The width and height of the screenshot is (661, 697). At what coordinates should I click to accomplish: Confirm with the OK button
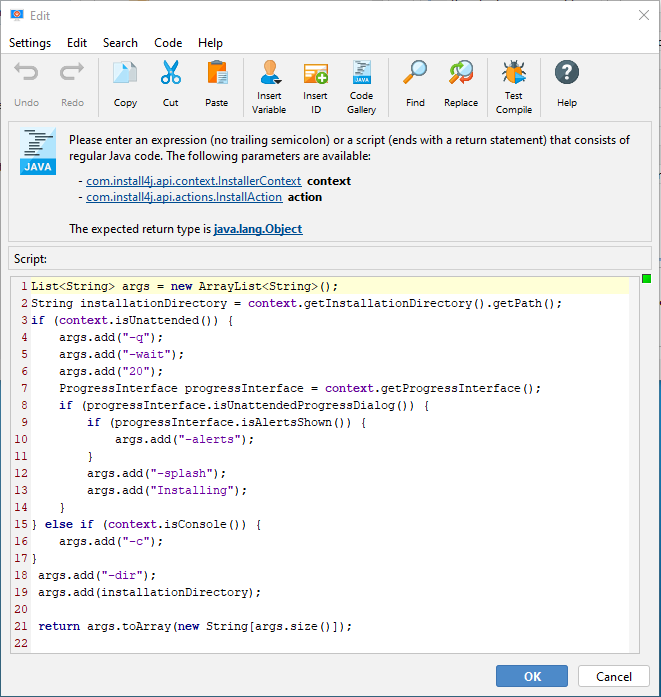coord(532,676)
